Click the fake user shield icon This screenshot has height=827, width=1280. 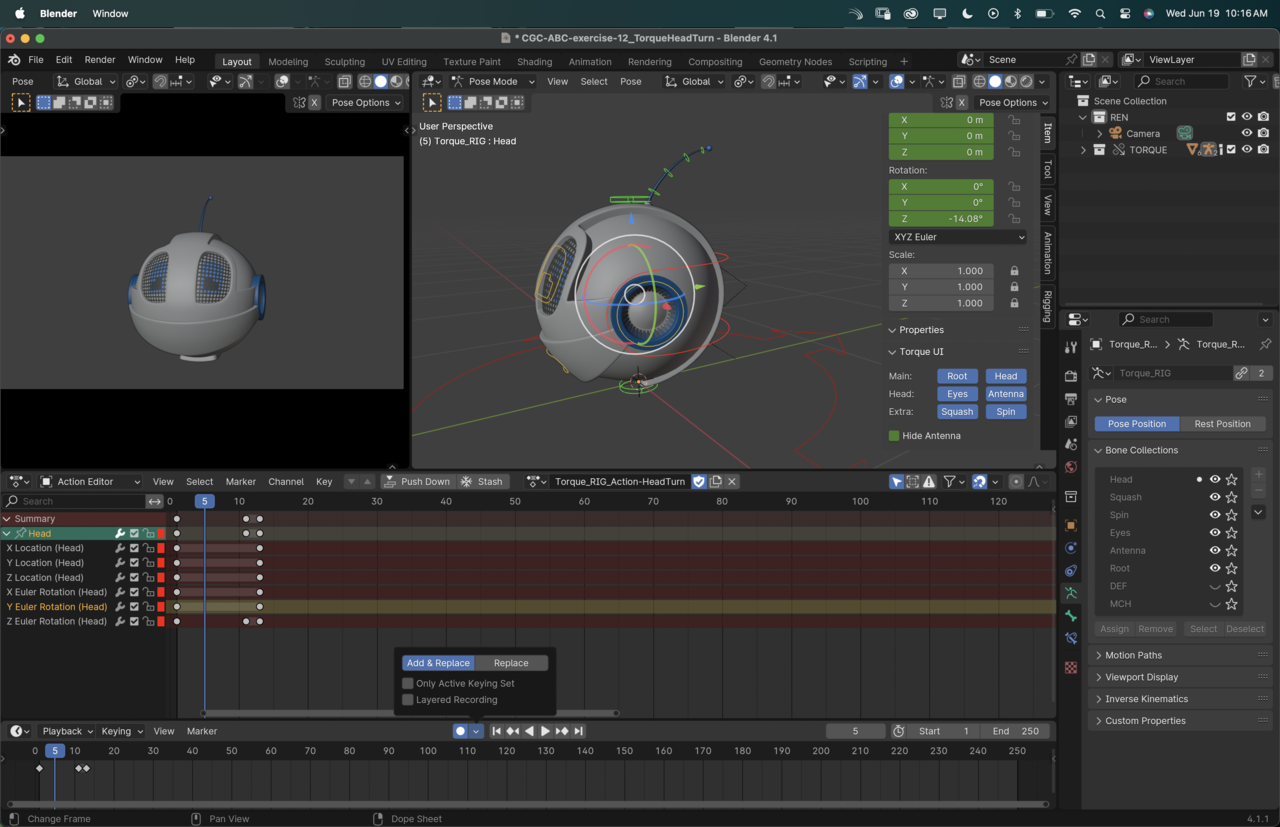pos(699,481)
